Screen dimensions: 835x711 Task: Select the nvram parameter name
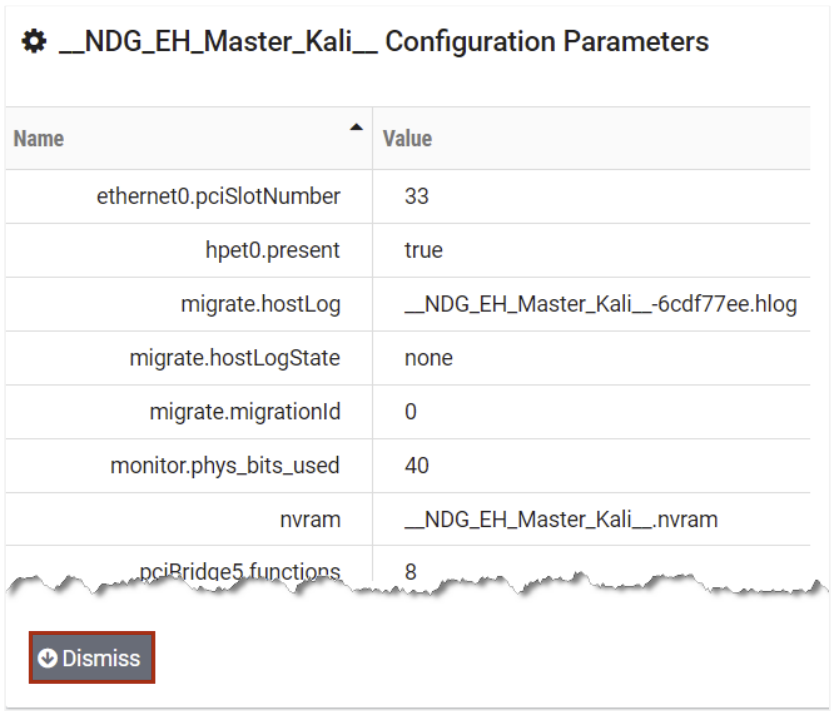[310, 520]
